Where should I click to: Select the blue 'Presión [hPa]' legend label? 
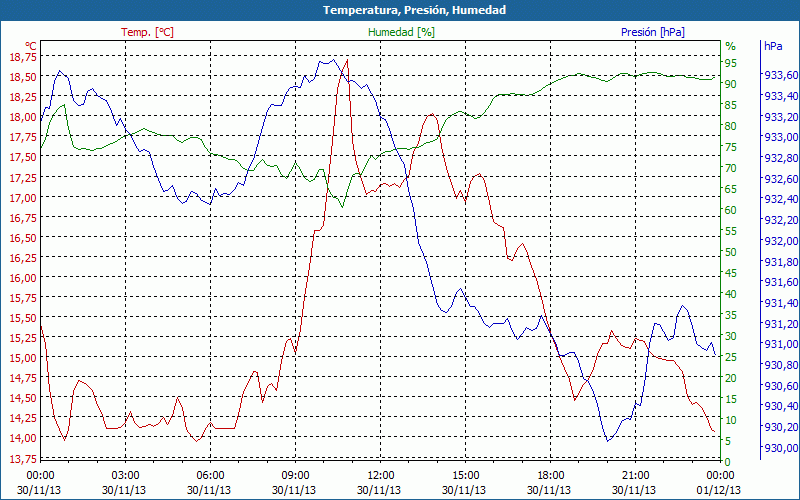653,32
